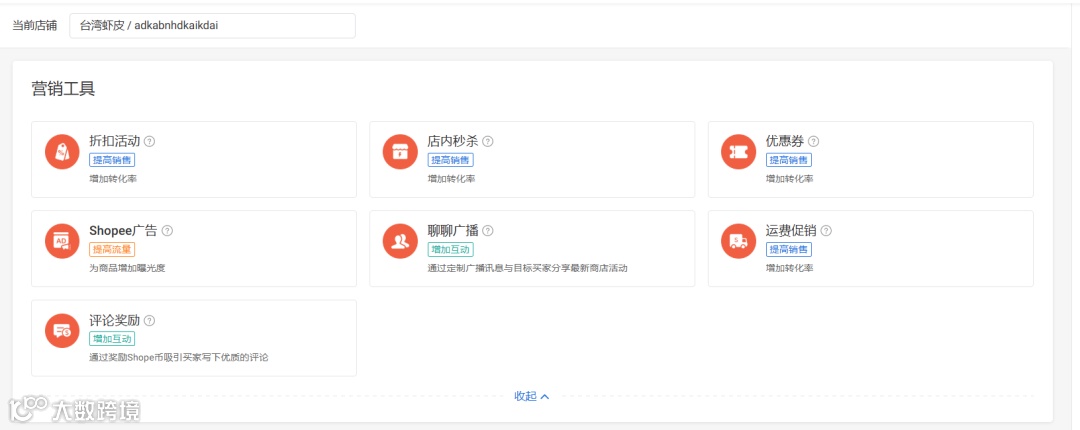Screen dimensions: 1080x430
Task: Open the Shopee广告 AD icon
Action: [x=62, y=241]
